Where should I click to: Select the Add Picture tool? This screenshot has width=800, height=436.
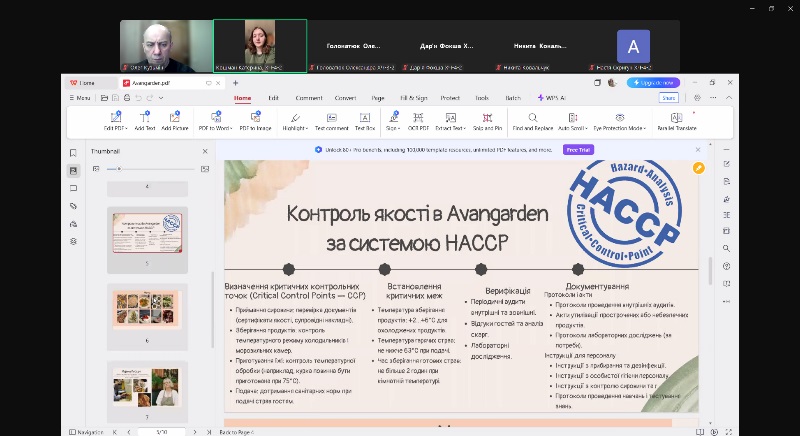coord(174,121)
